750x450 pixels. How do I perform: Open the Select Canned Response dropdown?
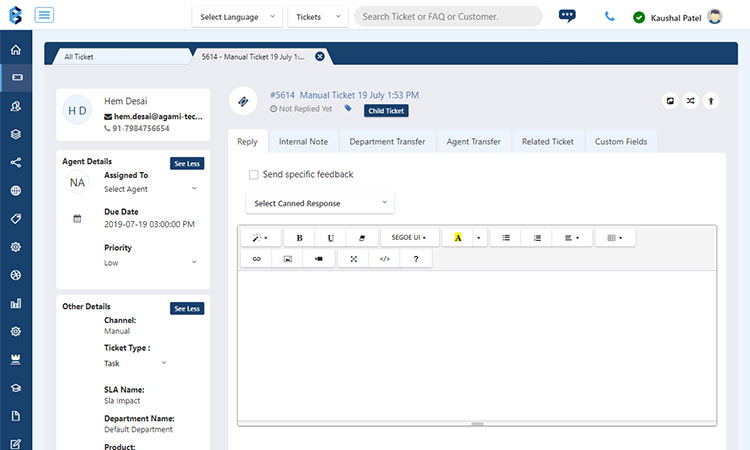[x=320, y=203]
